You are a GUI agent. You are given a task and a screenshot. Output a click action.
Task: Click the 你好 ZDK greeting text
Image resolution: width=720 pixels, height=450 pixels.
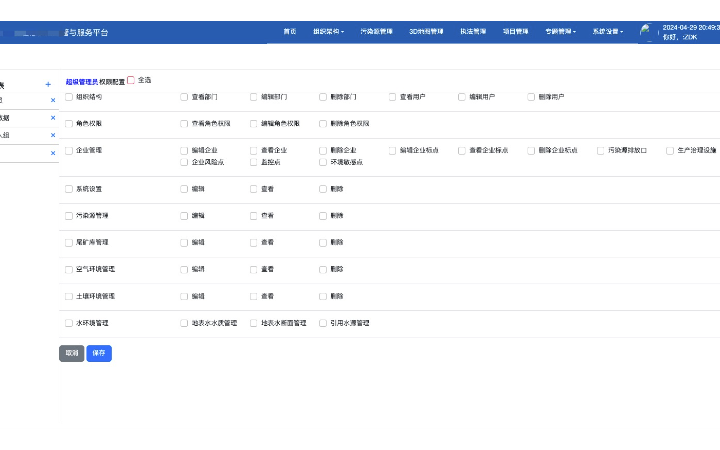tap(680, 37)
